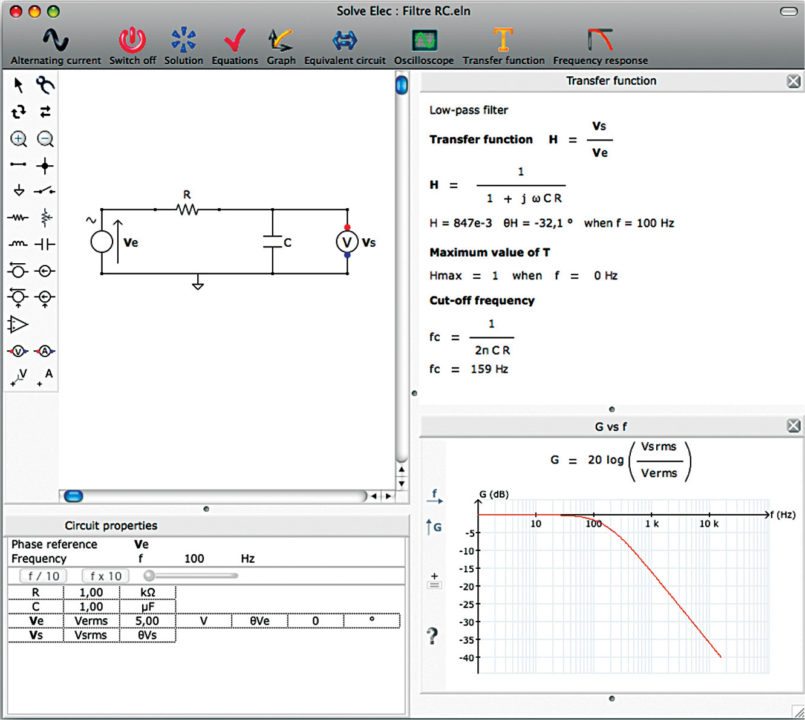805x720 pixels.
Task: Select the ground symbol tool
Action: tap(19, 190)
